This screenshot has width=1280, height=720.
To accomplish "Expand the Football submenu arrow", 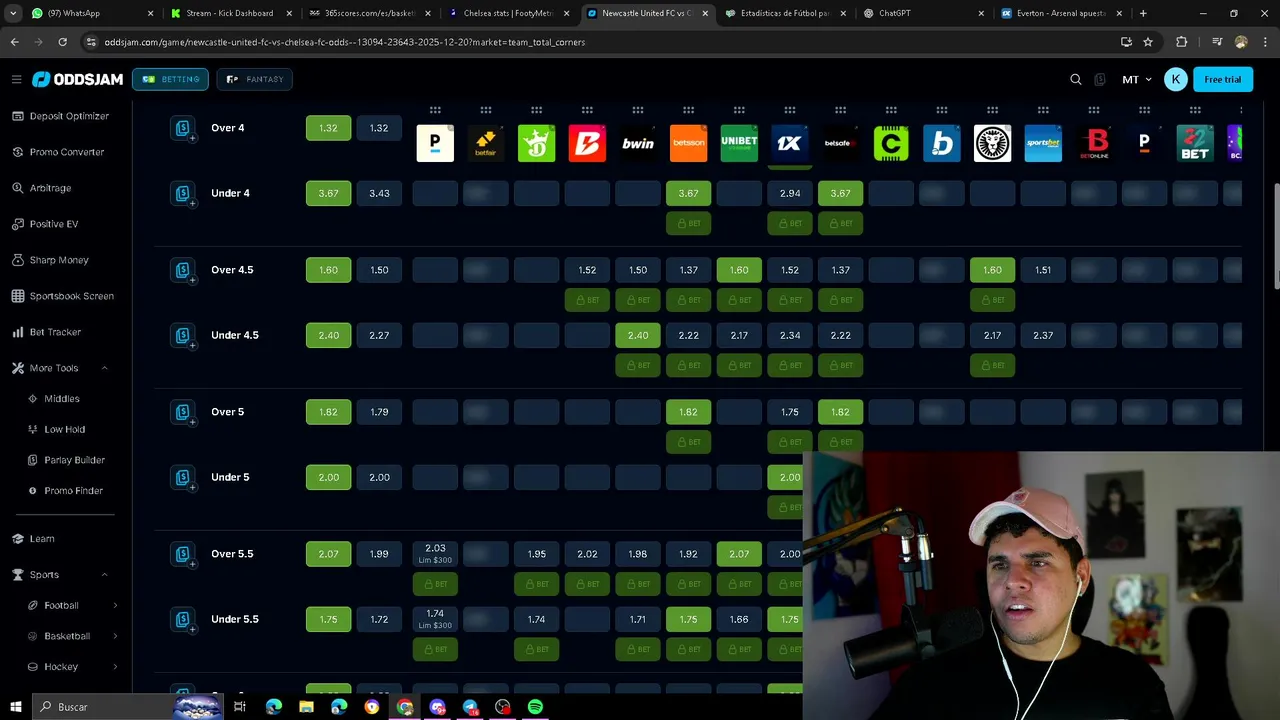I will tap(115, 605).
